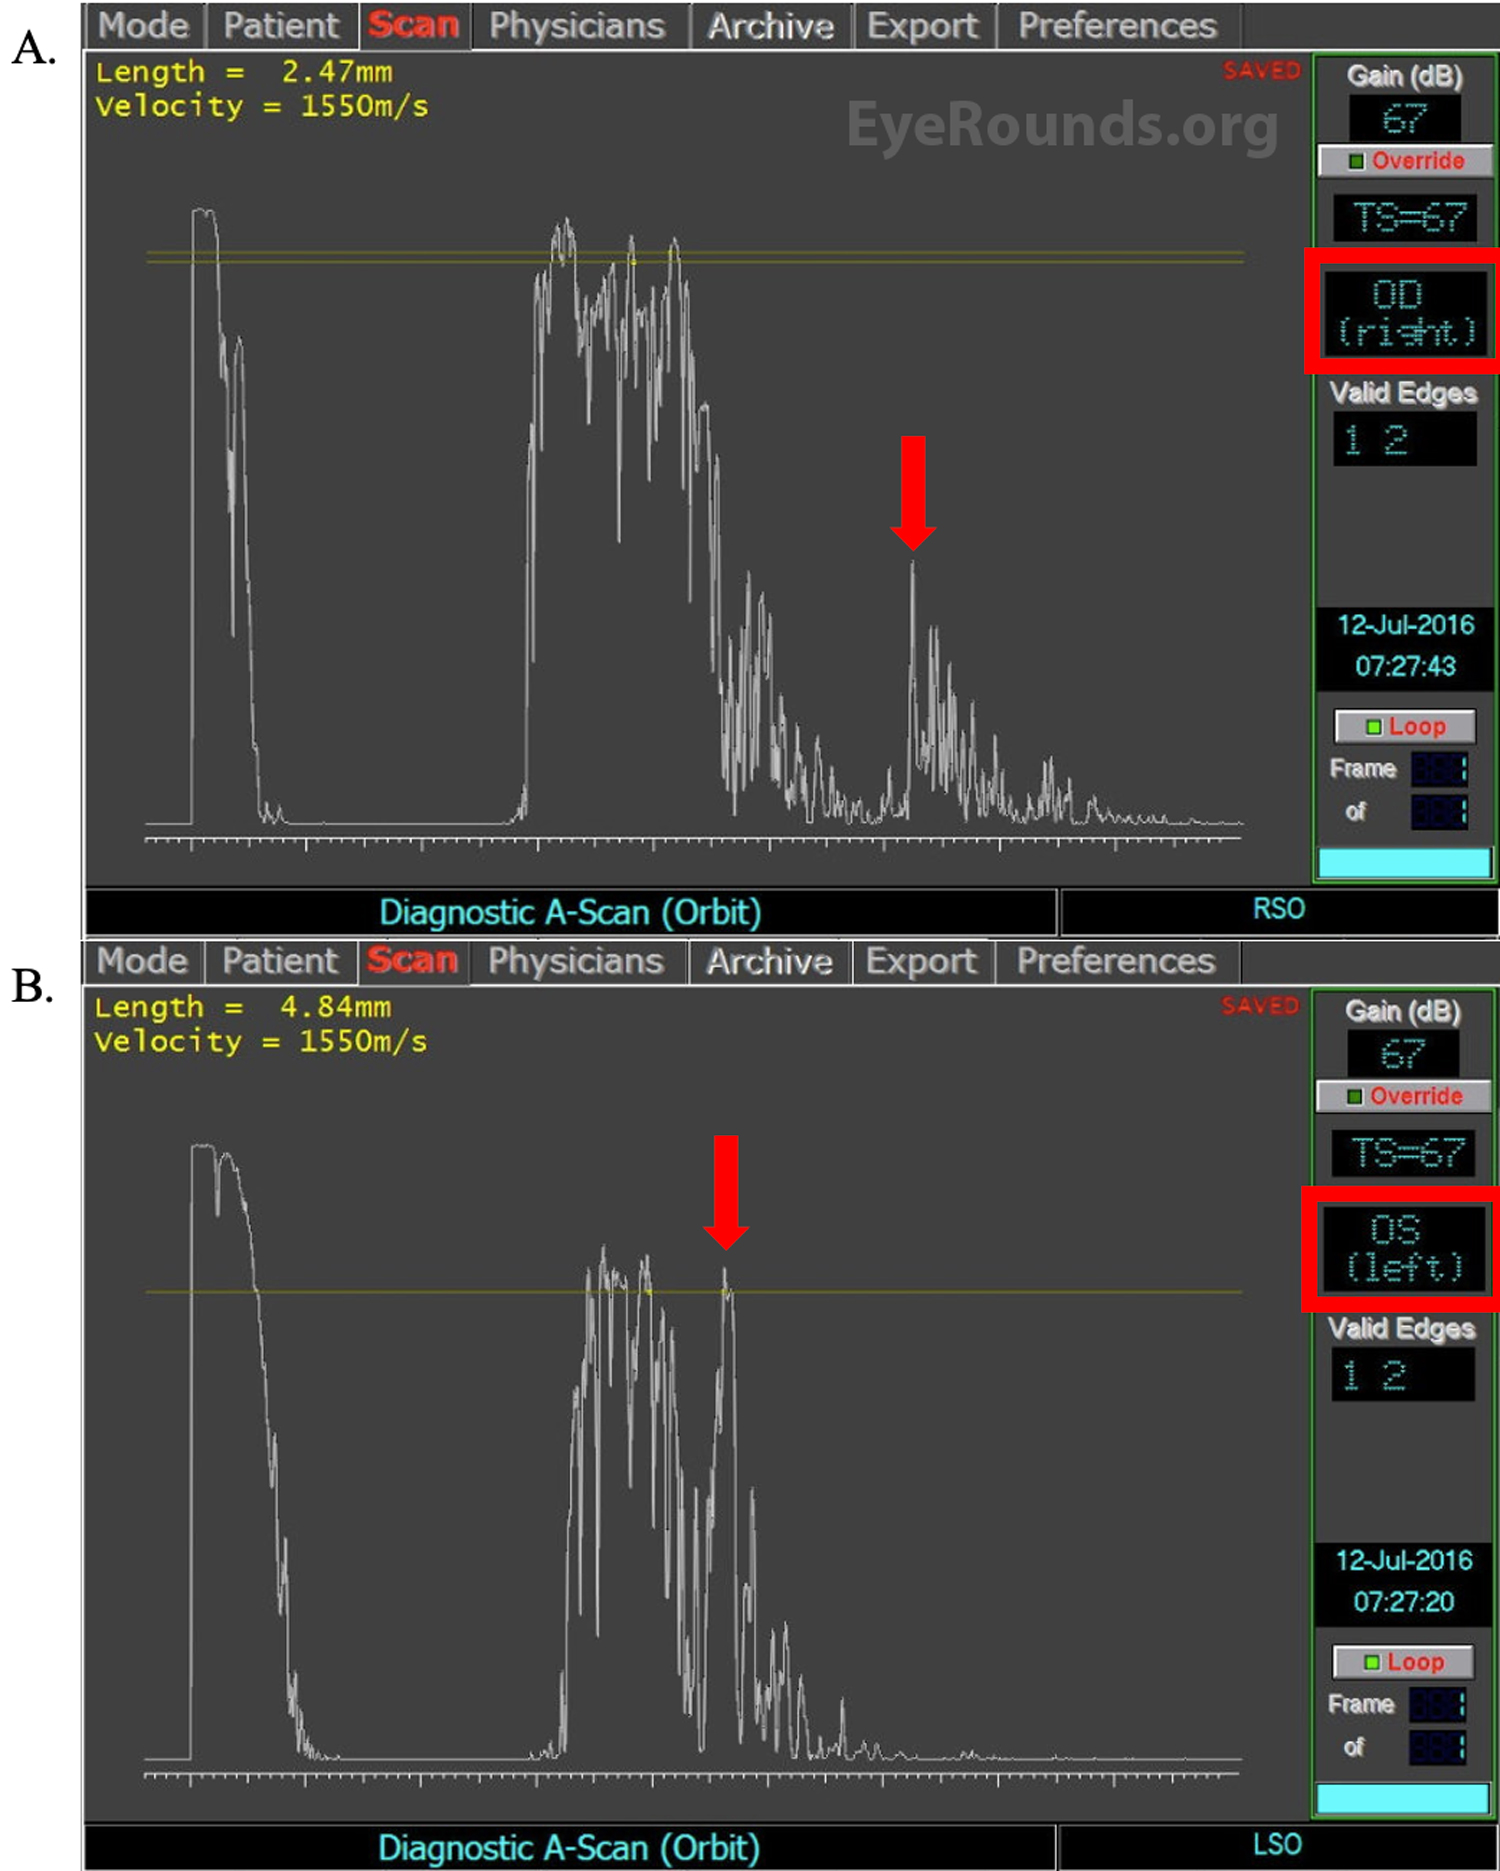Screen dimensions: 1500x1871
Task: Open Preferences in panel B's menu bar
Action: point(1116,961)
